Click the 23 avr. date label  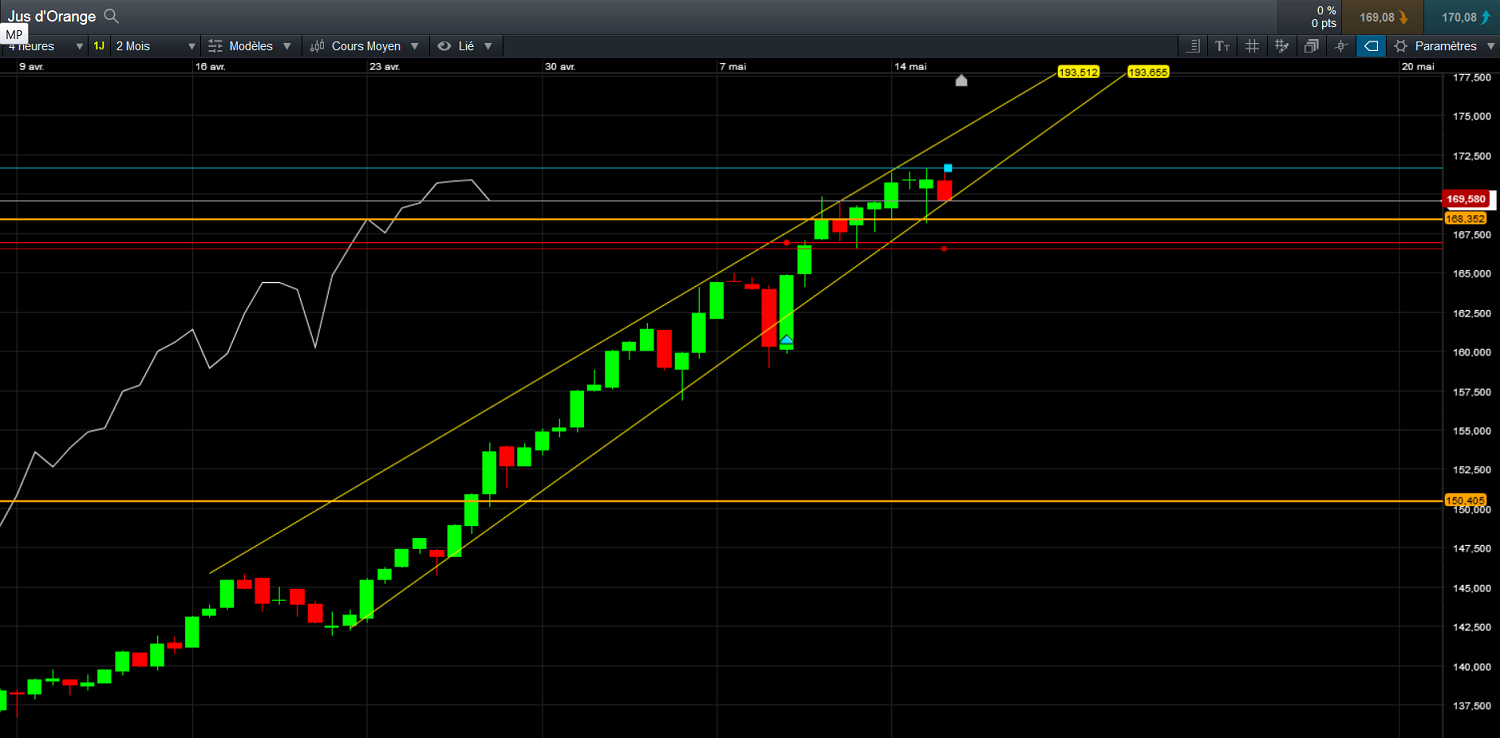pyautogui.click(x=384, y=66)
